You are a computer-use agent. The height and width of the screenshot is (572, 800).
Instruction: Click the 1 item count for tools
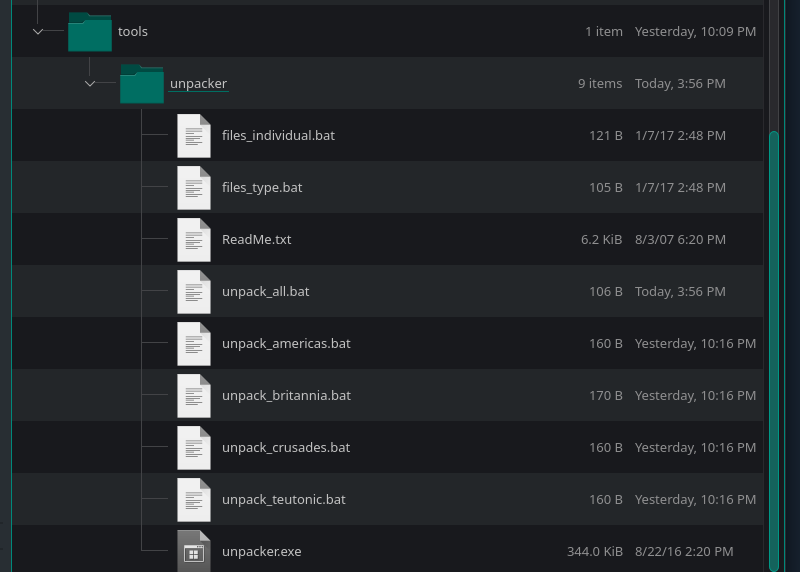[x=603, y=32]
